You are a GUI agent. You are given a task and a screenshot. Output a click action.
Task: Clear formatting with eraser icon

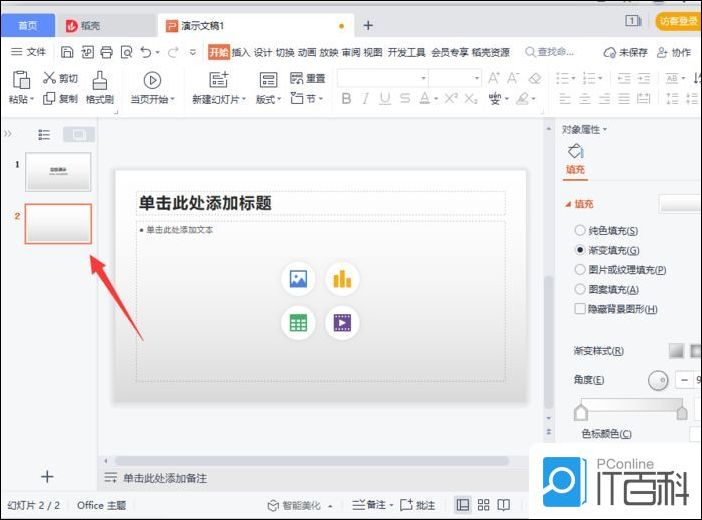[535, 79]
